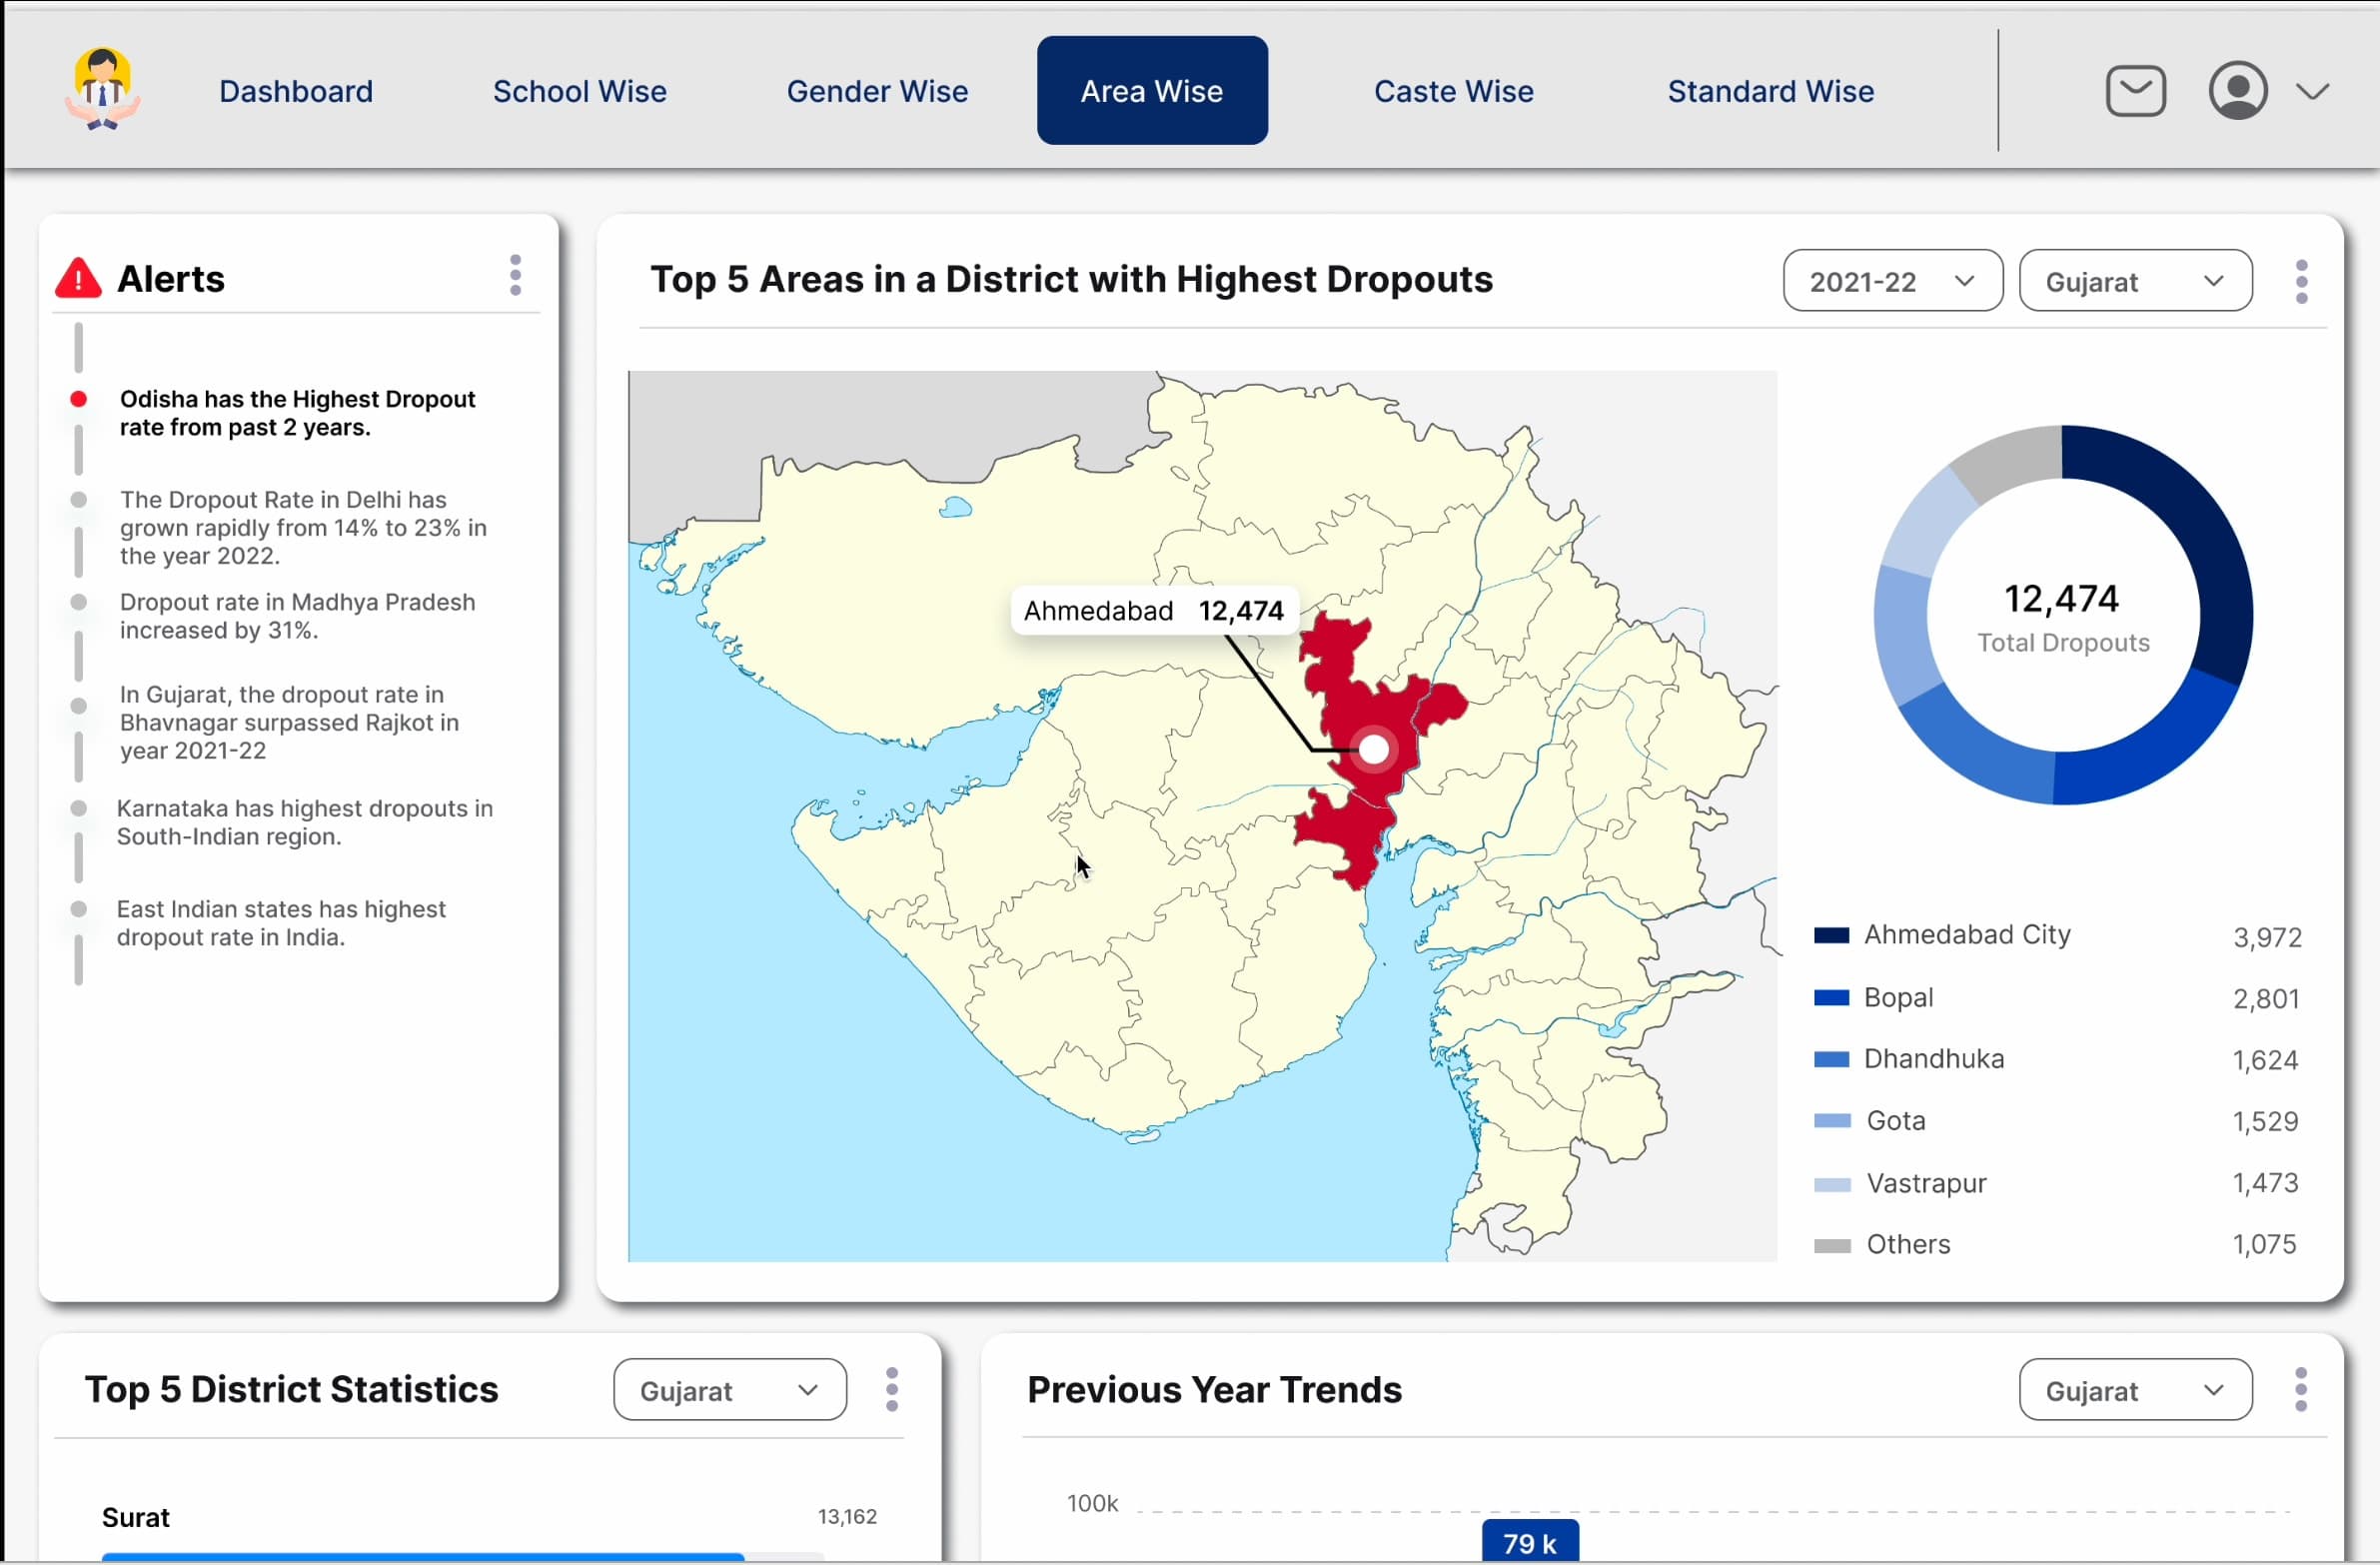The width and height of the screenshot is (2380, 1565).
Task: Click the user profile avatar icon
Action: (2237, 91)
